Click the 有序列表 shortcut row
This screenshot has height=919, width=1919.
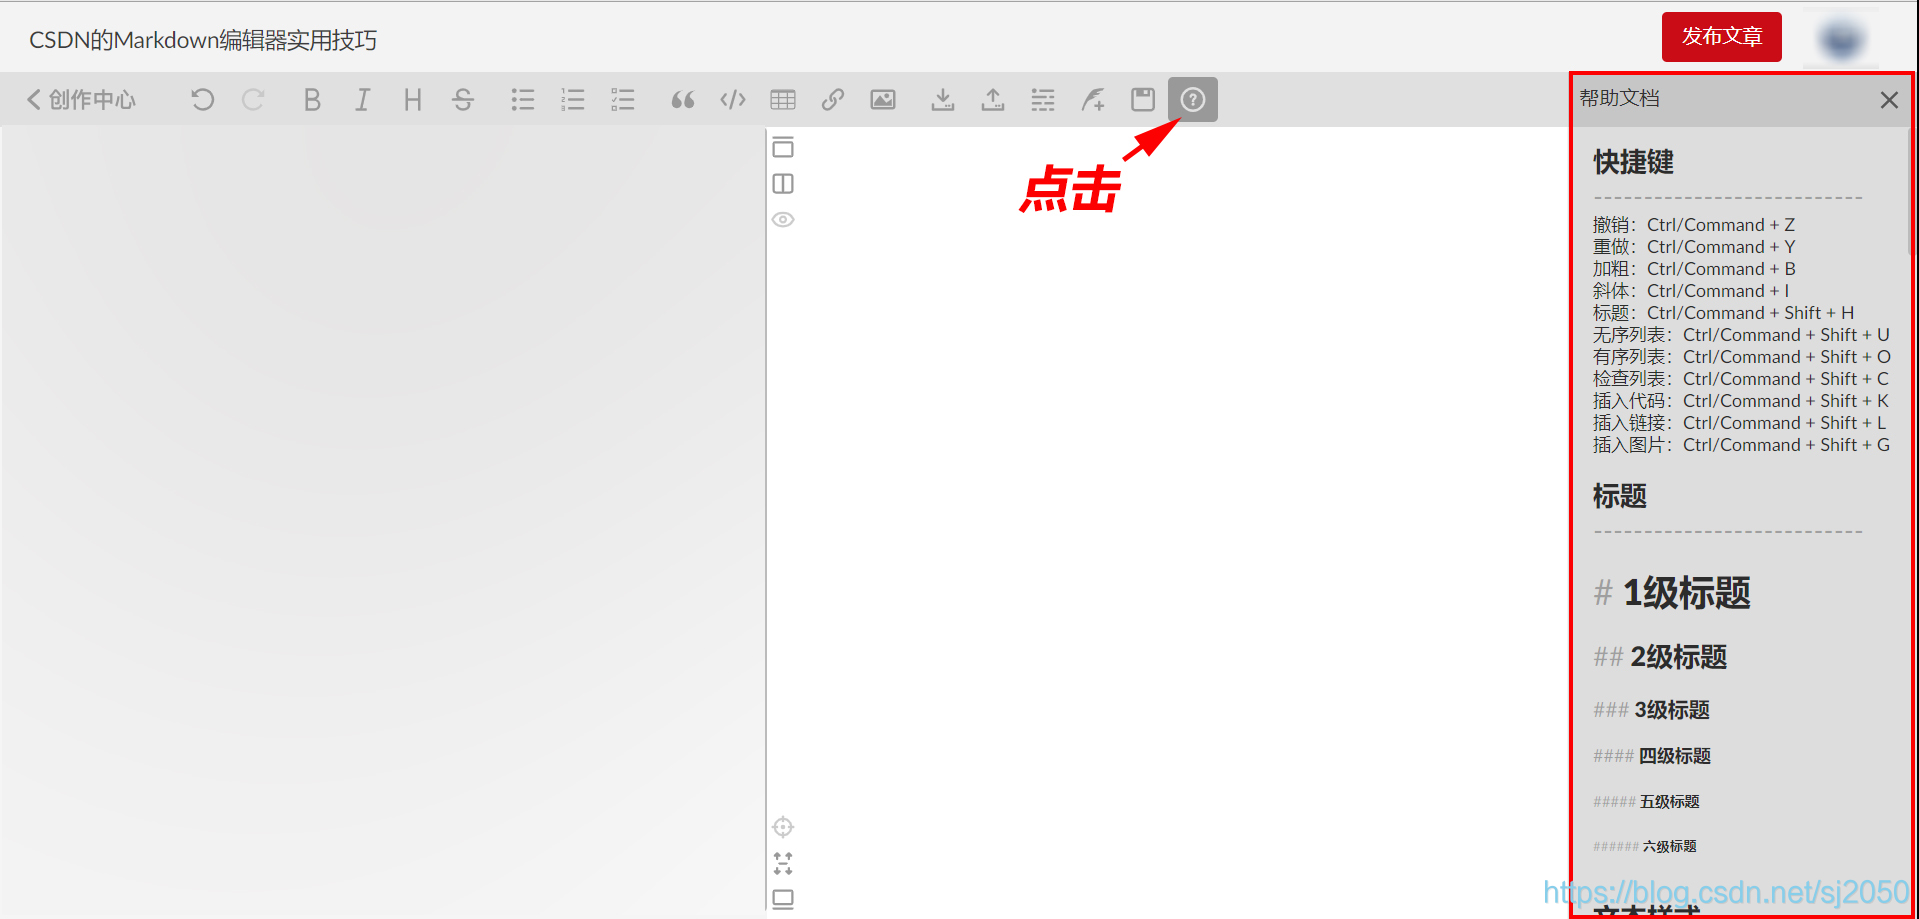click(x=1742, y=357)
